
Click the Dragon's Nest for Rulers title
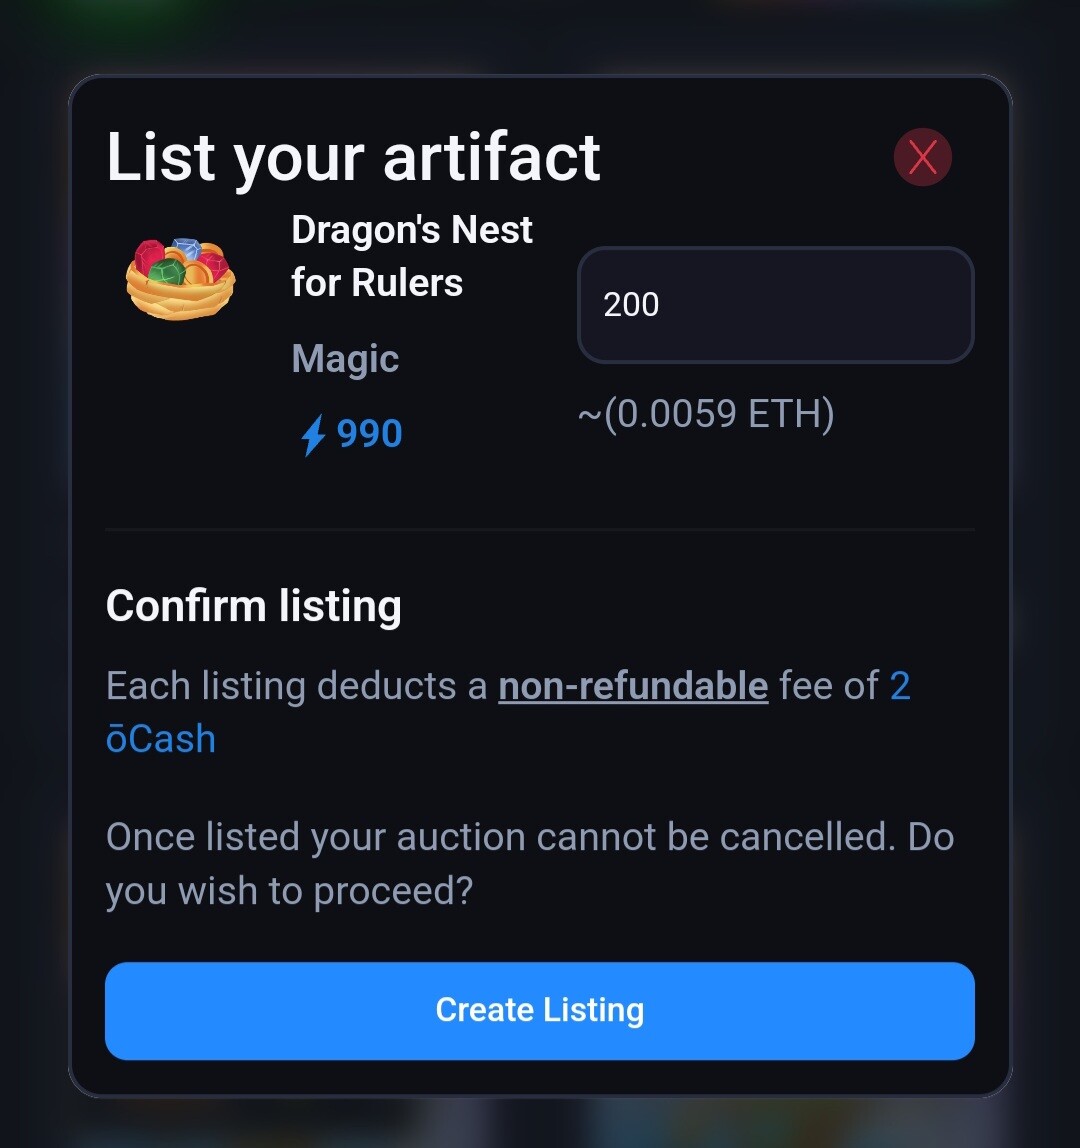pos(411,256)
